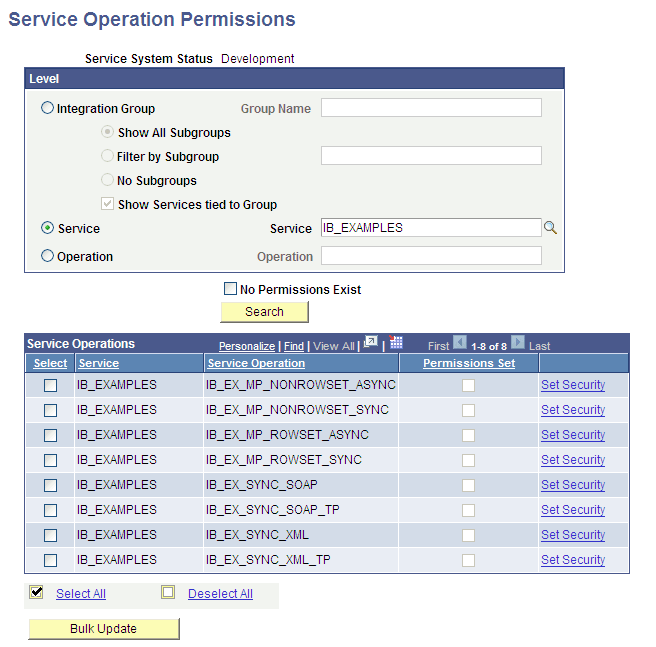Focus the Group Name input field
Screen dimensions: 656x647
point(431,108)
